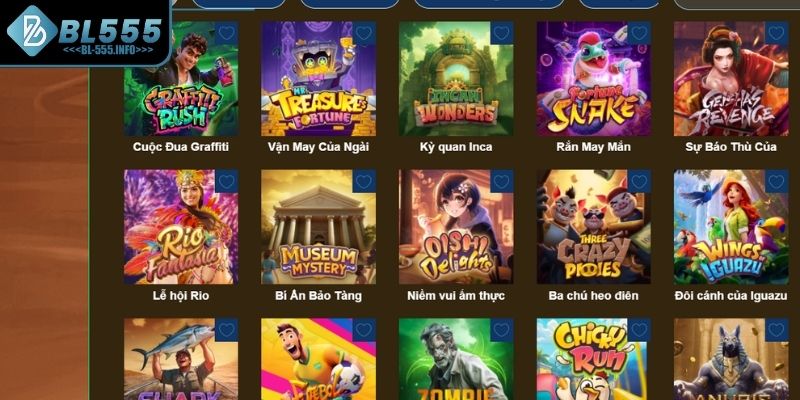
Task: Favorite the Graffiti Rush game heart icon
Action: coord(227,33)
